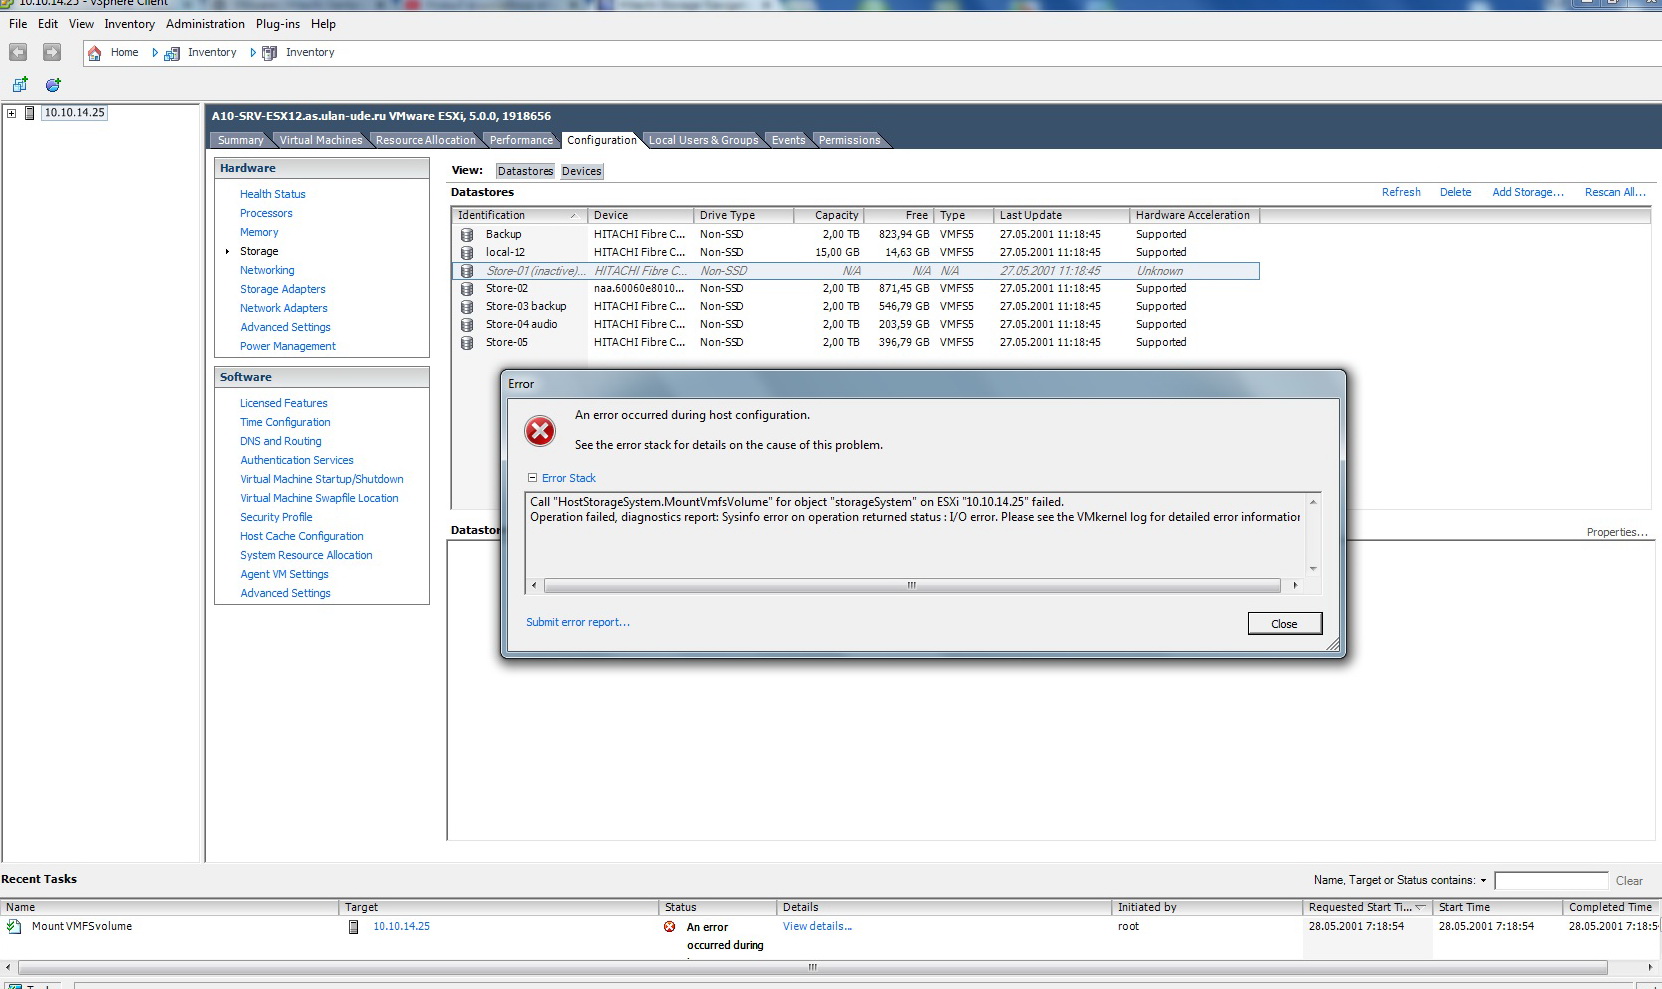
Task: Sort by Identification column header
Action: [518, 215]
